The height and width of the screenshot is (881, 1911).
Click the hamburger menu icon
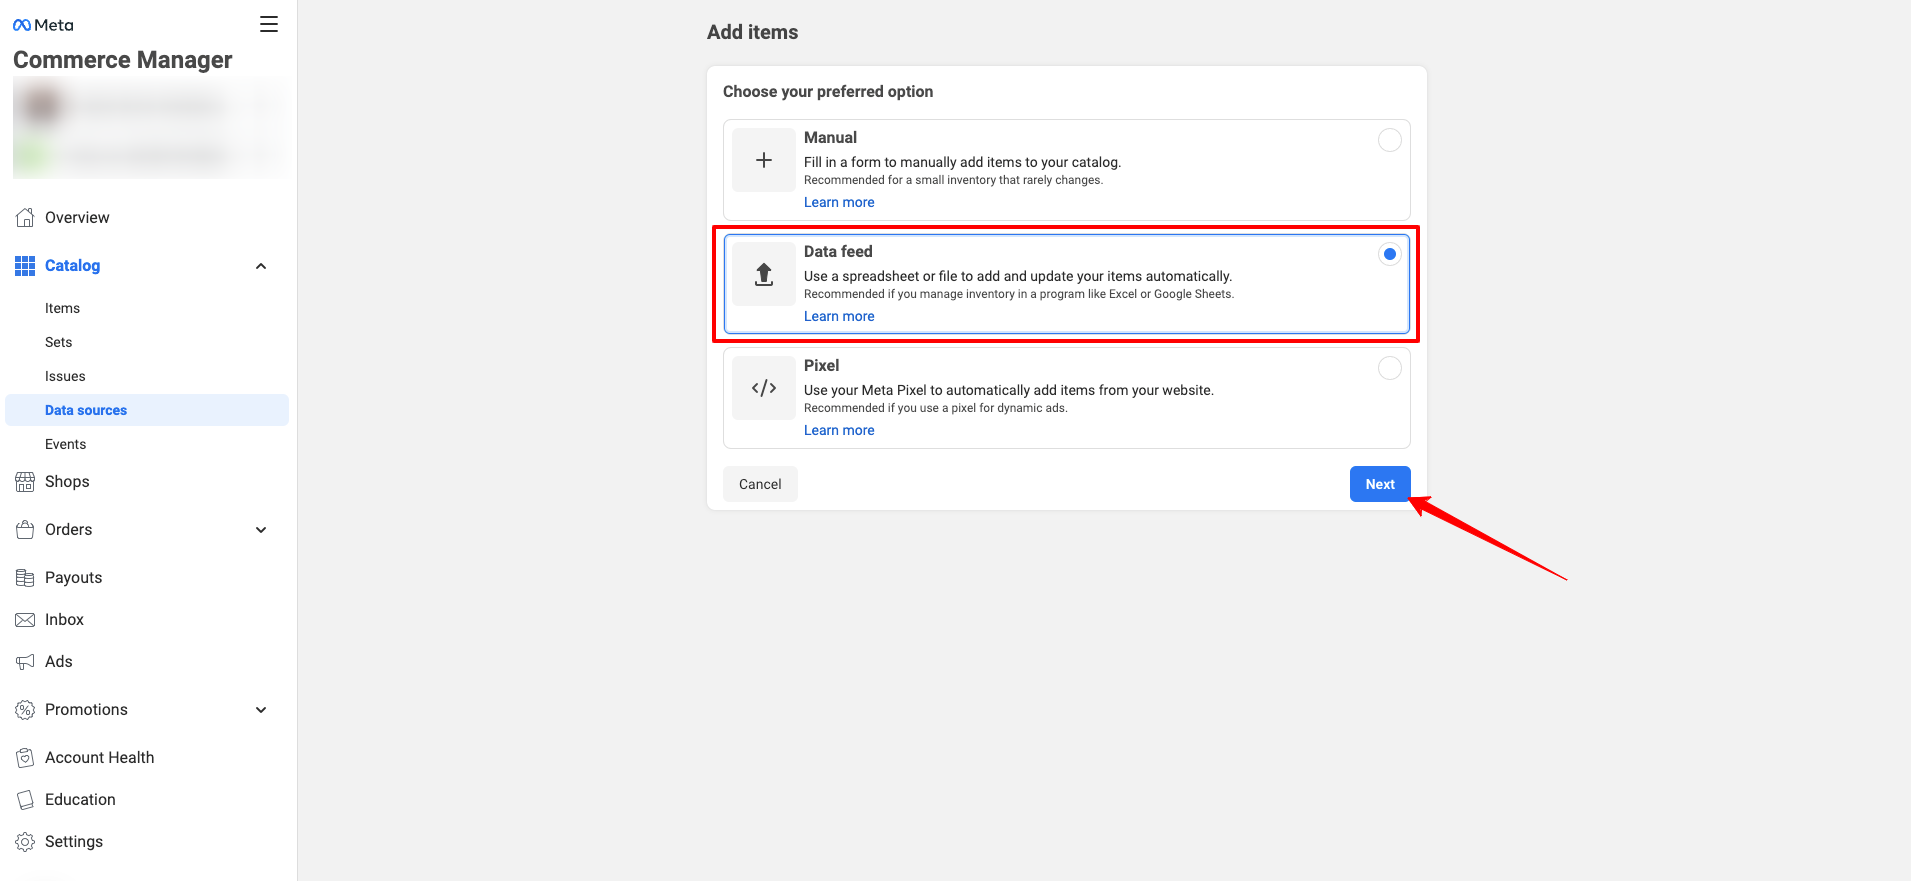coord(268,24)
